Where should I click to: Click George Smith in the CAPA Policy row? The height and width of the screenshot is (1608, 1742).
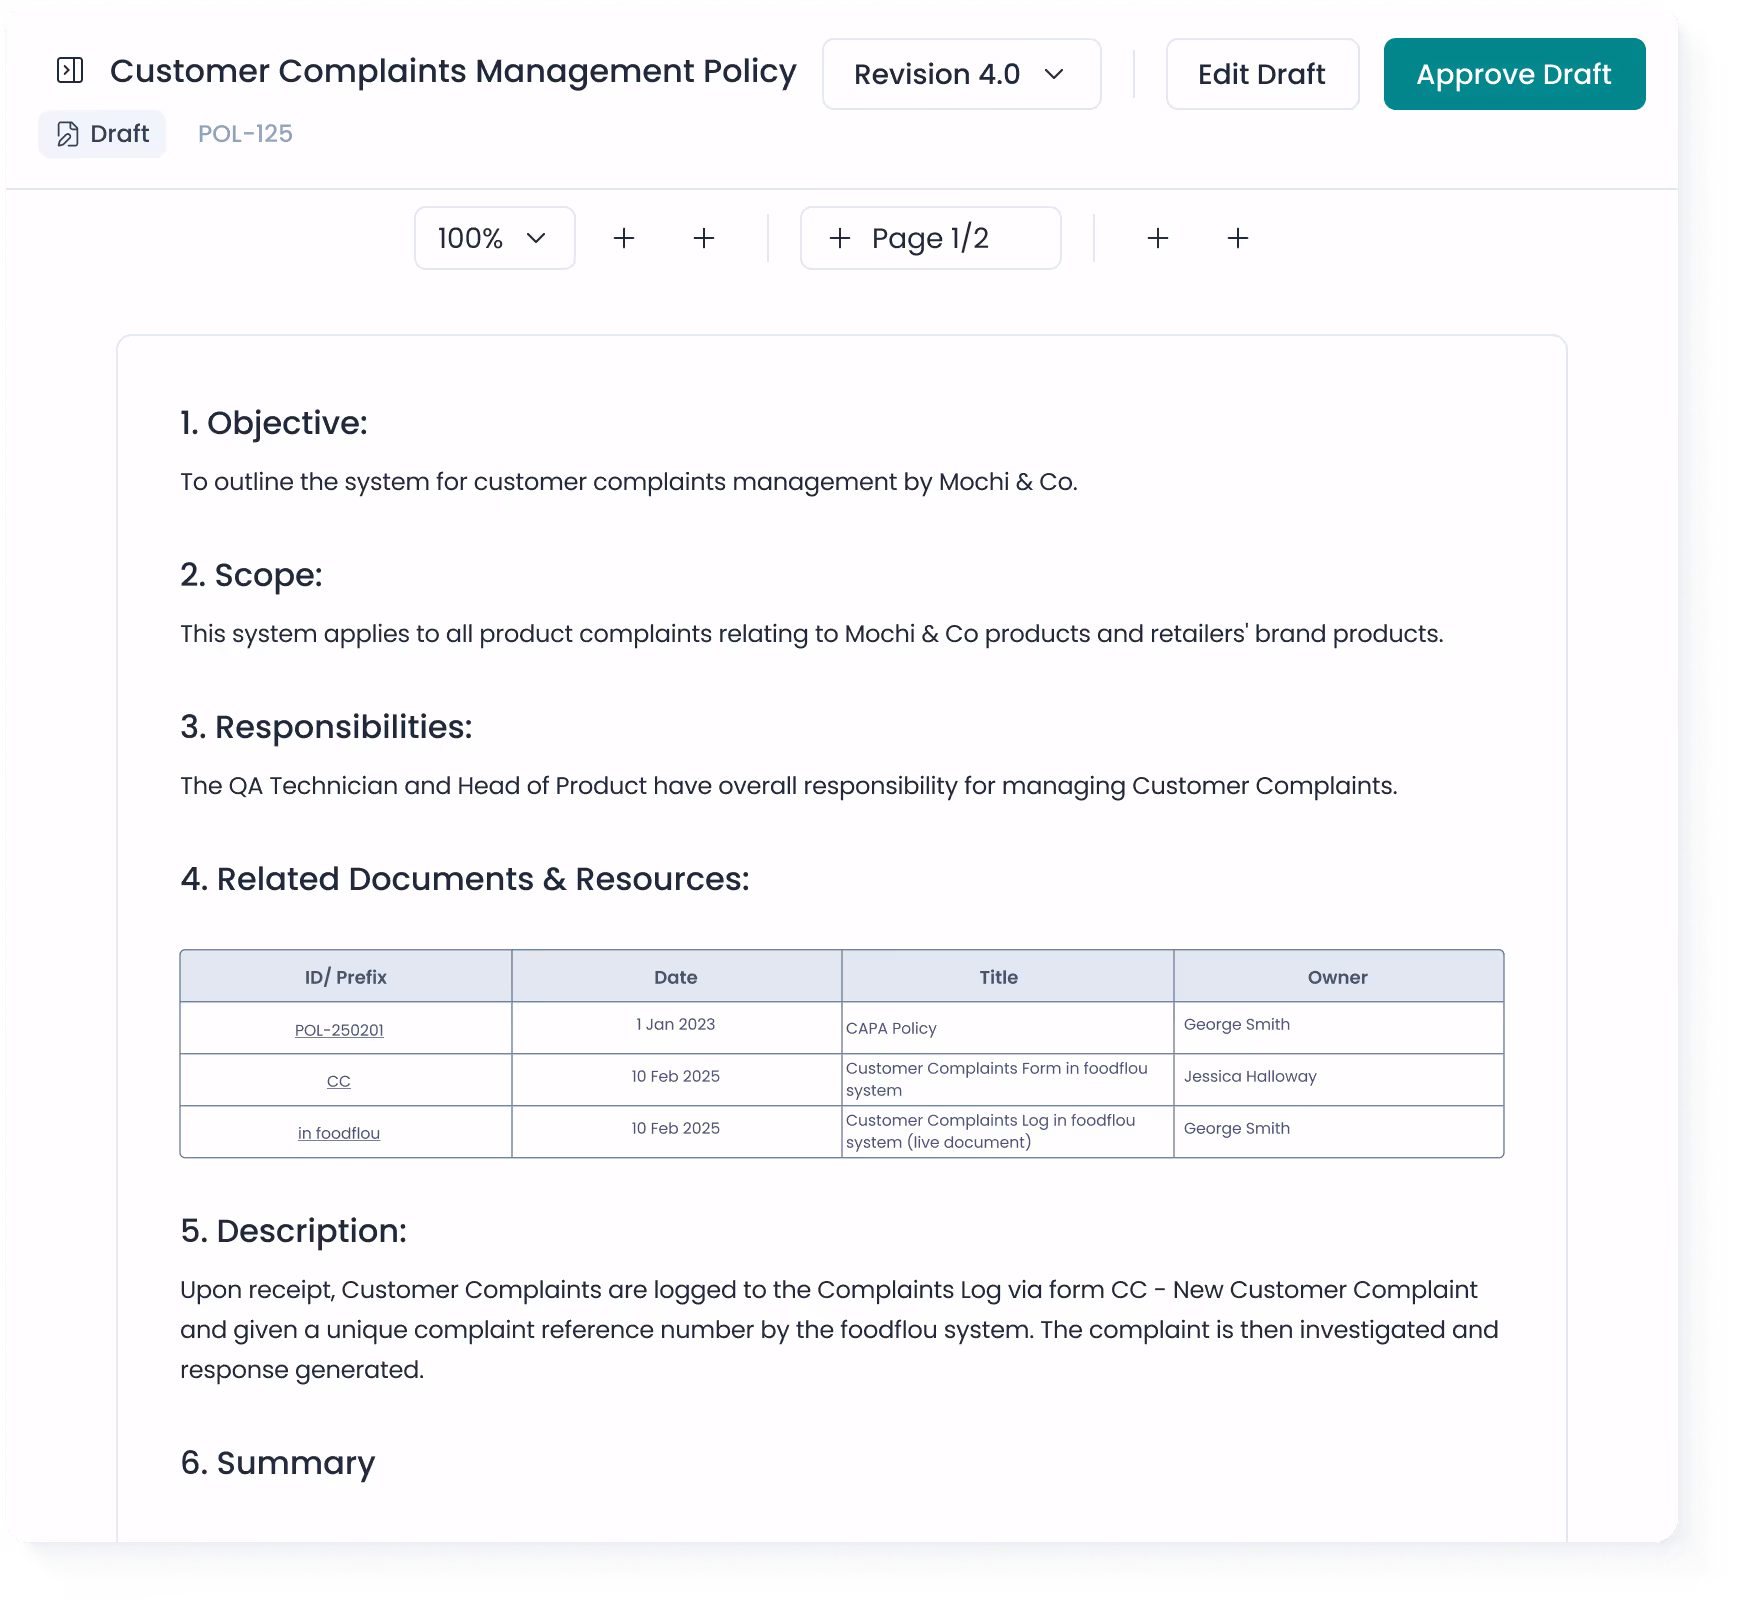(1237, 1024)
